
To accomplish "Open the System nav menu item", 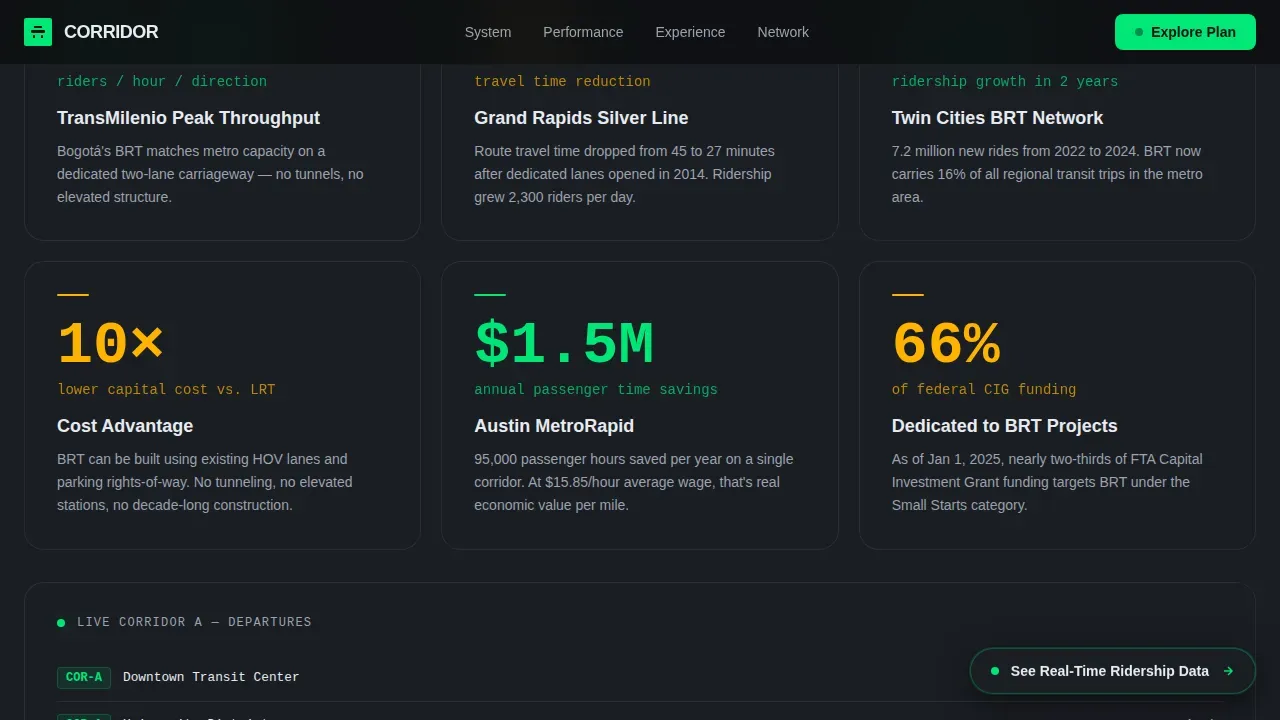I will pyautogui.click(x=488, y=32).
